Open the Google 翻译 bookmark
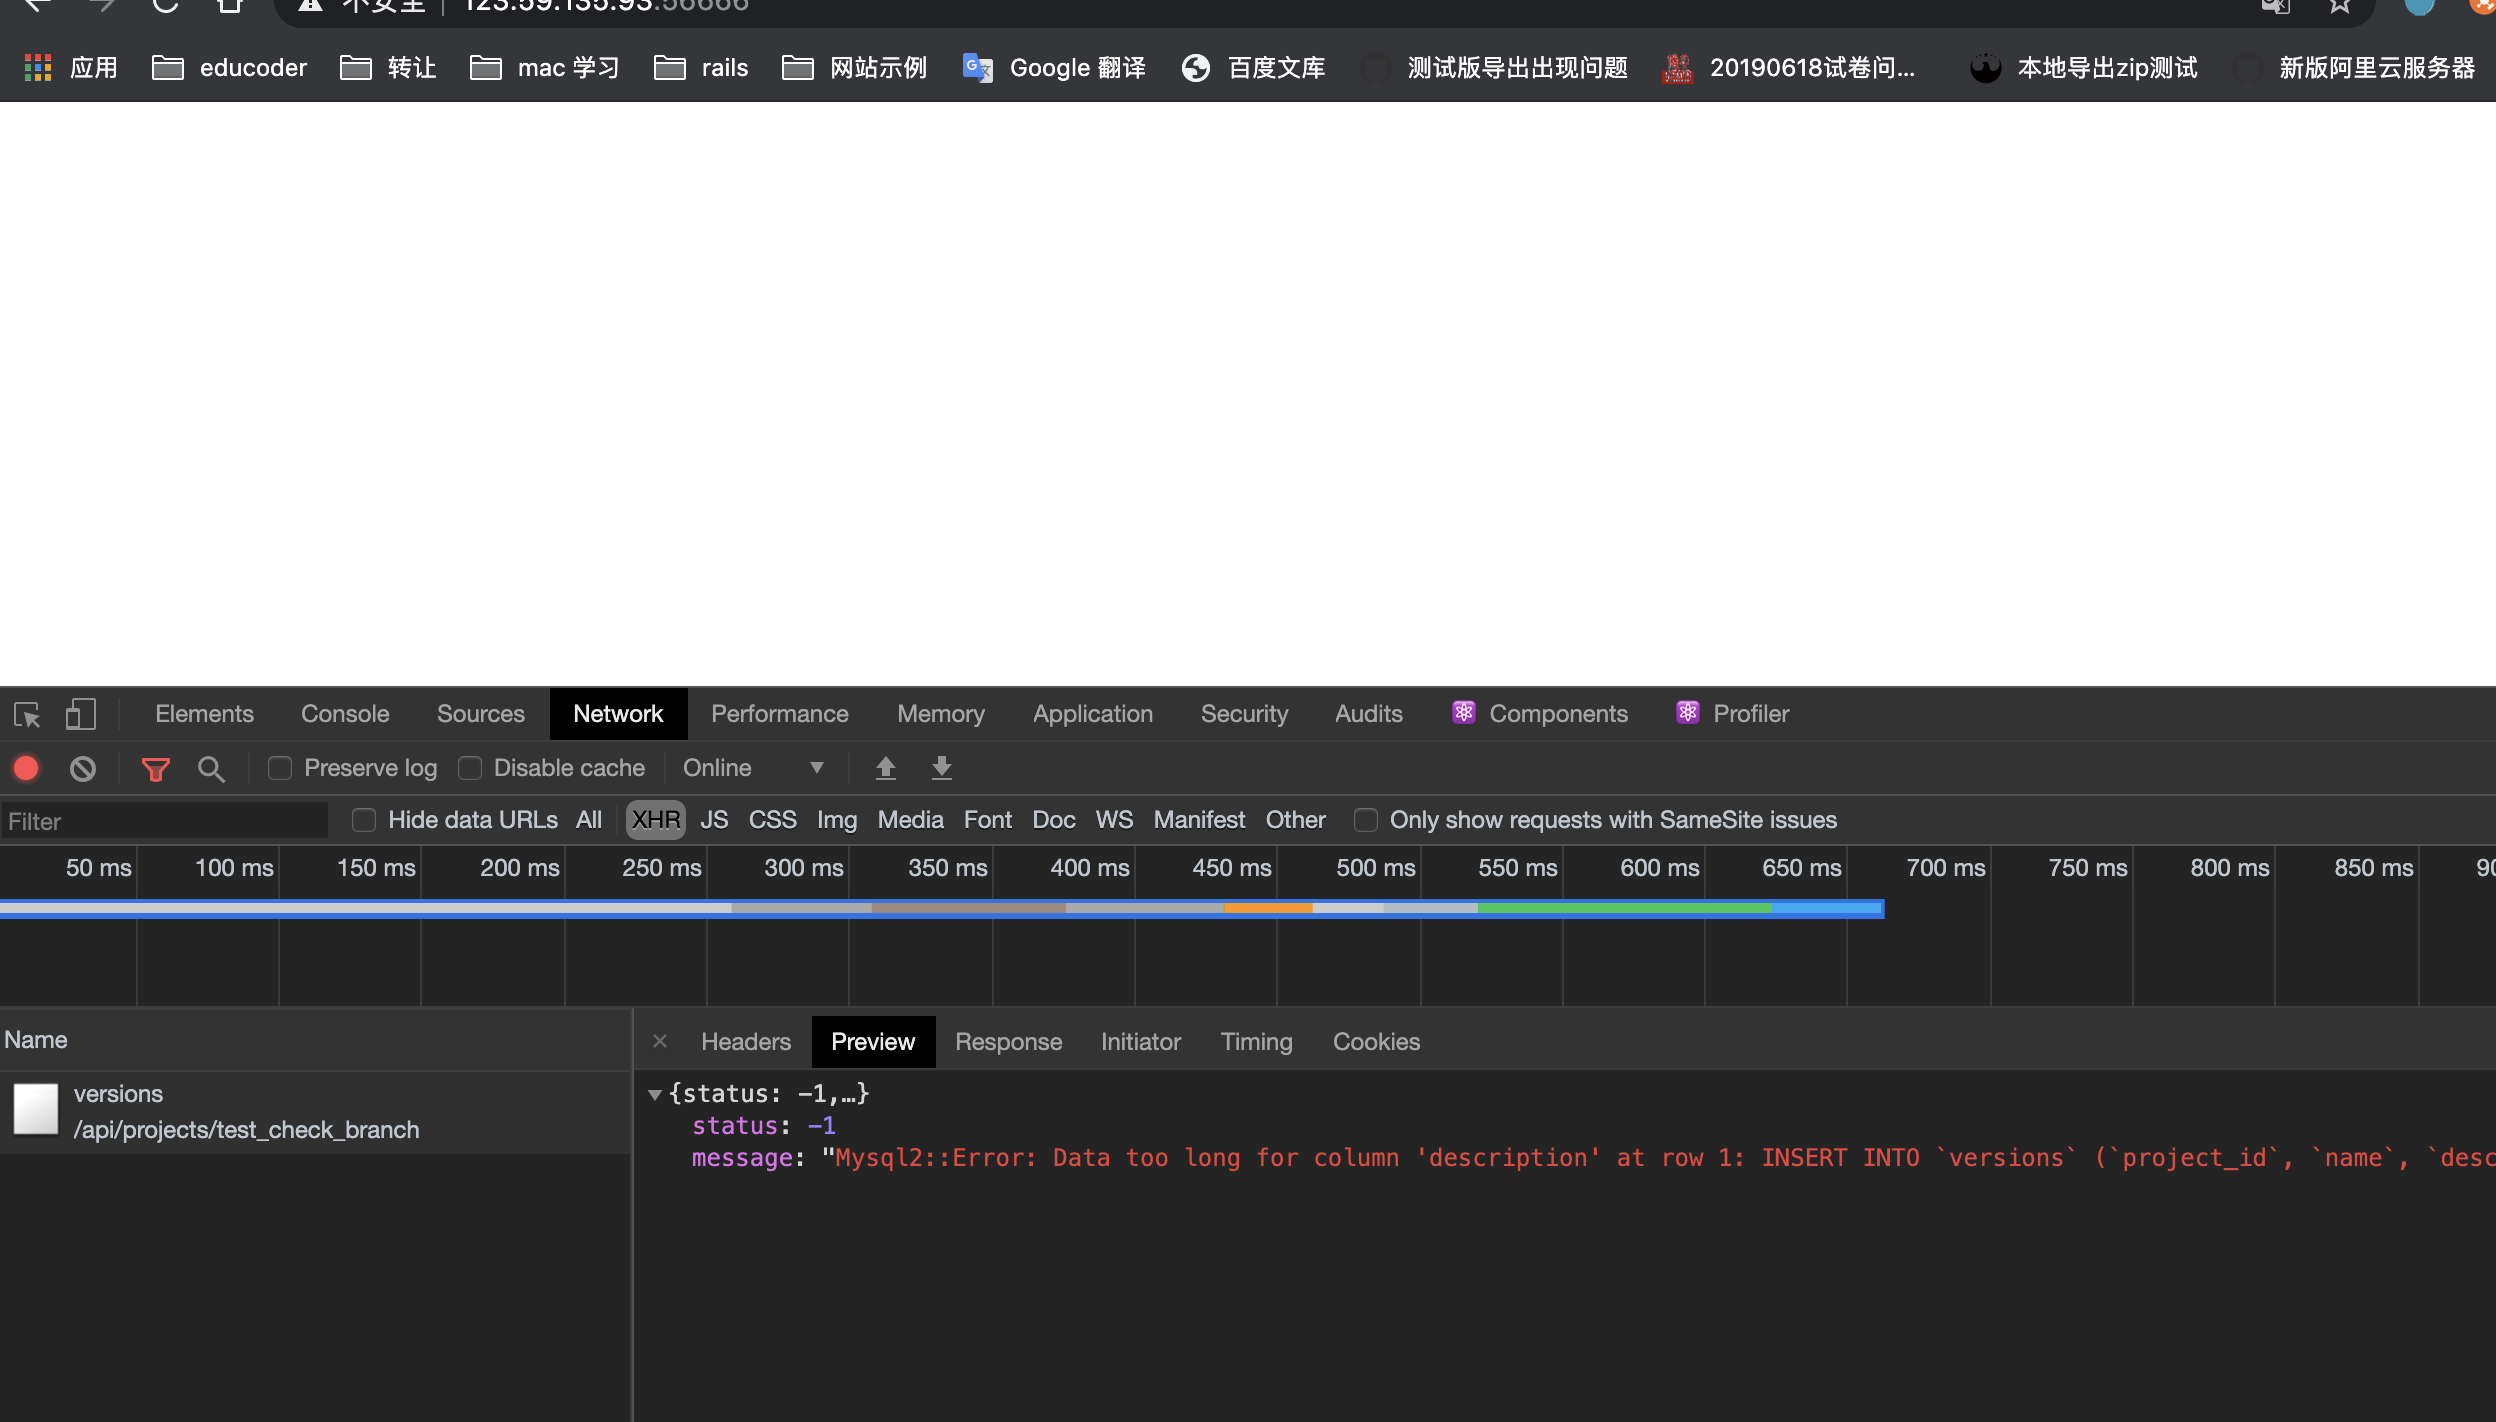 click(x=1054, y=67)
